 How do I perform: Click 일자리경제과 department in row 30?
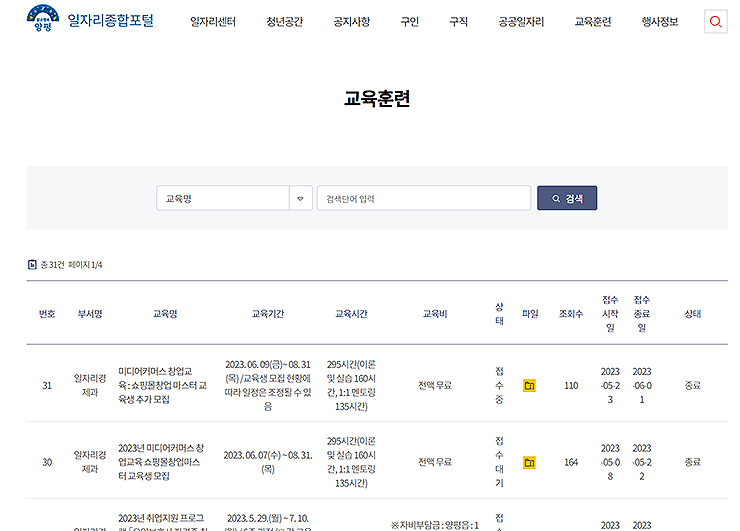(90, 463)
